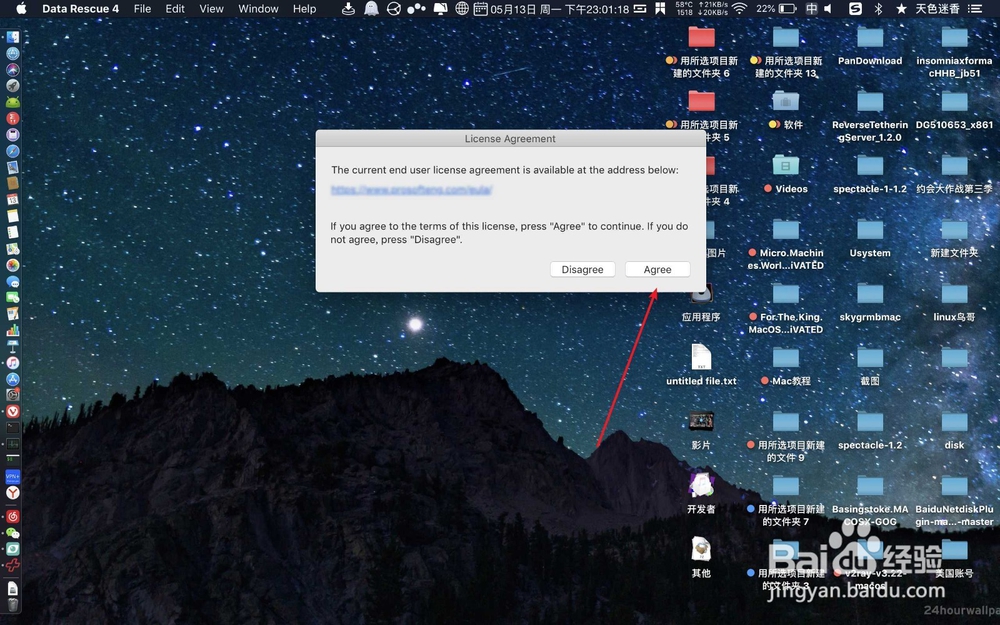Open the Data Rescue 4 application menu
Viewport: 1000px width, 625px height.
80,9
